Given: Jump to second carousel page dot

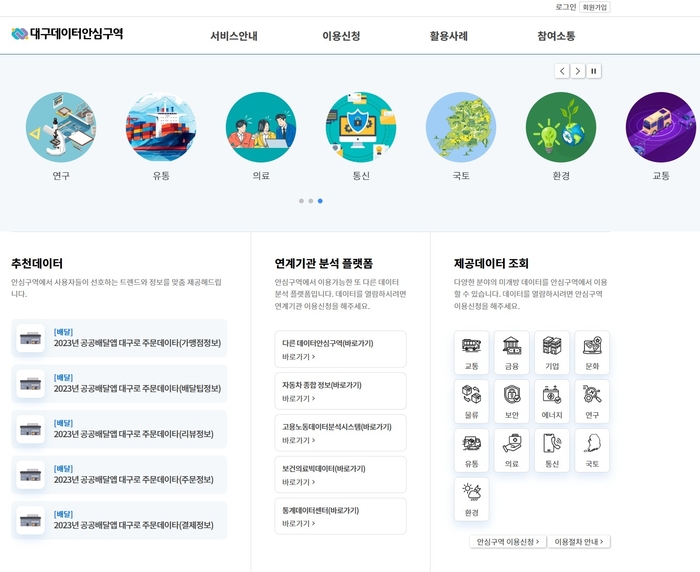Looking at the screenshot, I should 311,201.
